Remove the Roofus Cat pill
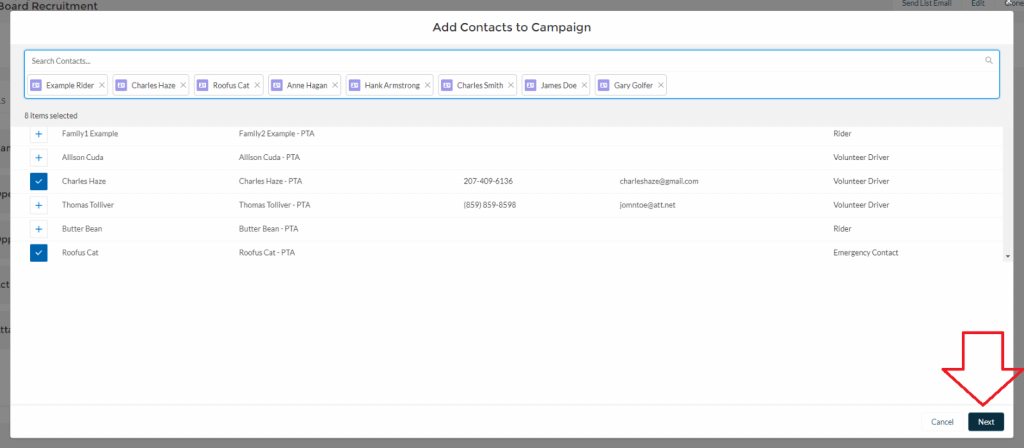Image resolution: width=1024 pixels, height=448 pixels. pos(258,86)
